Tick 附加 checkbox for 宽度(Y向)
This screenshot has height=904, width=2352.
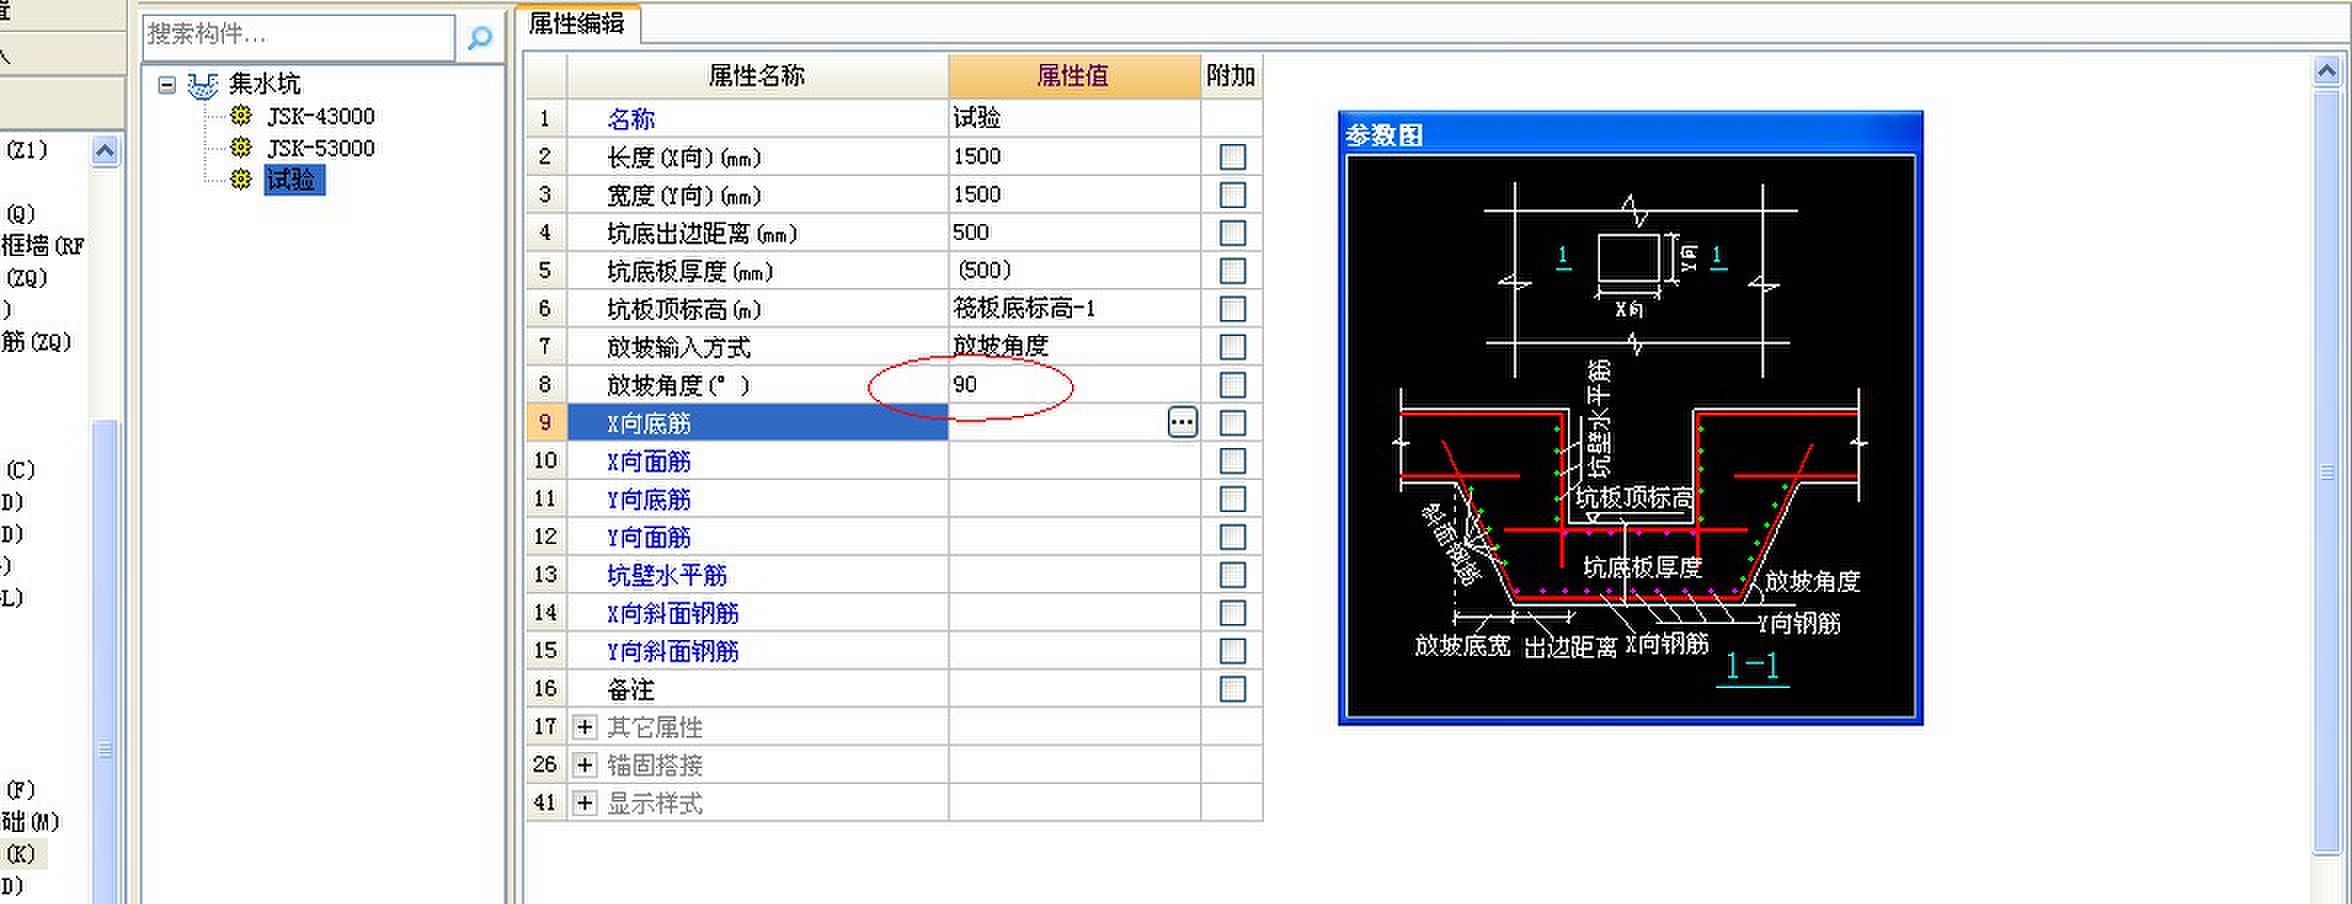click(x=1232, y=195)
